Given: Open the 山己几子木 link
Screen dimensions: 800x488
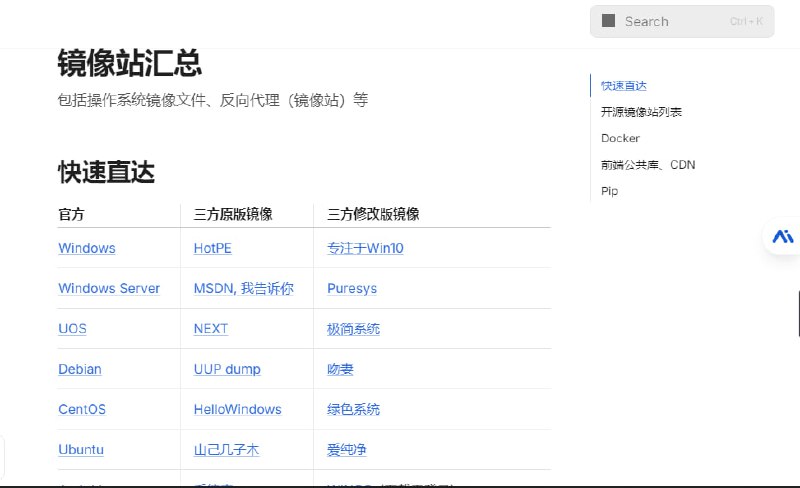Looking at the screenshot, I should 226,450.
